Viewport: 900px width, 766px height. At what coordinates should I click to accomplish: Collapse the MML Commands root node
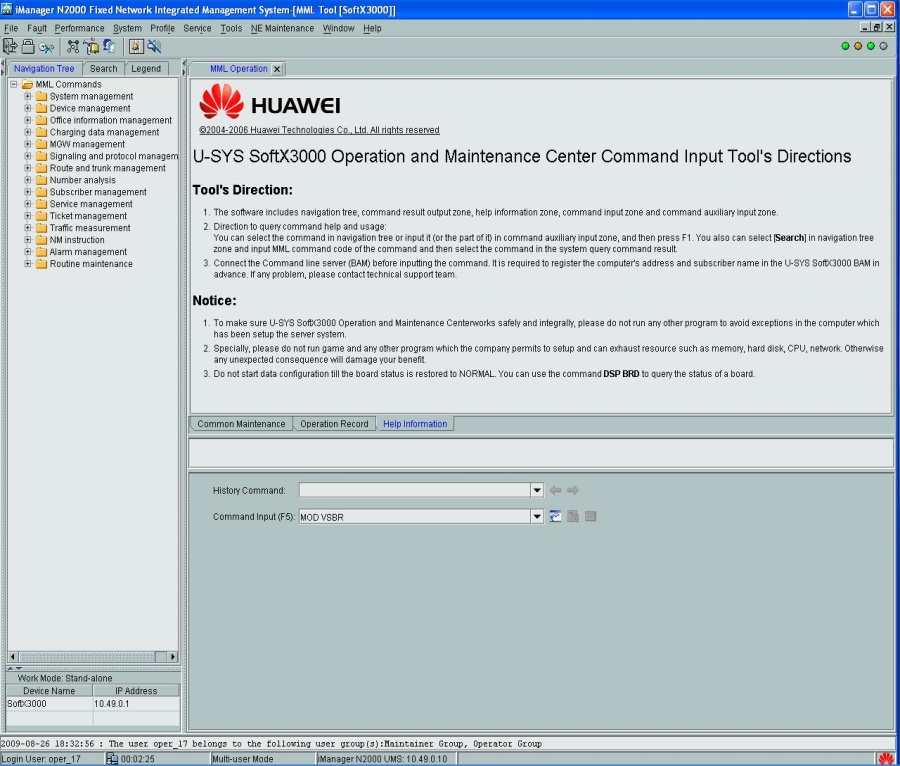pyautogui.click(x=14, y=84)
